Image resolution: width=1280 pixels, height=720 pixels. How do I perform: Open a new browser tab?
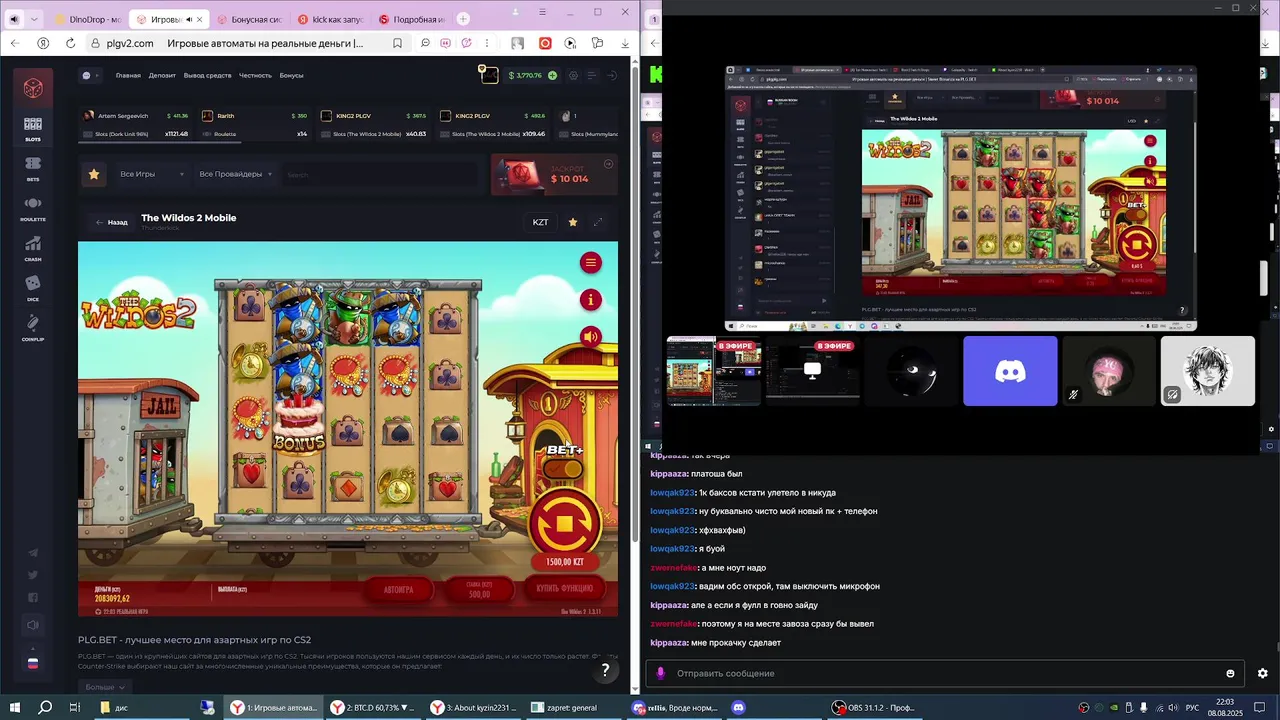tap(463, 19)
